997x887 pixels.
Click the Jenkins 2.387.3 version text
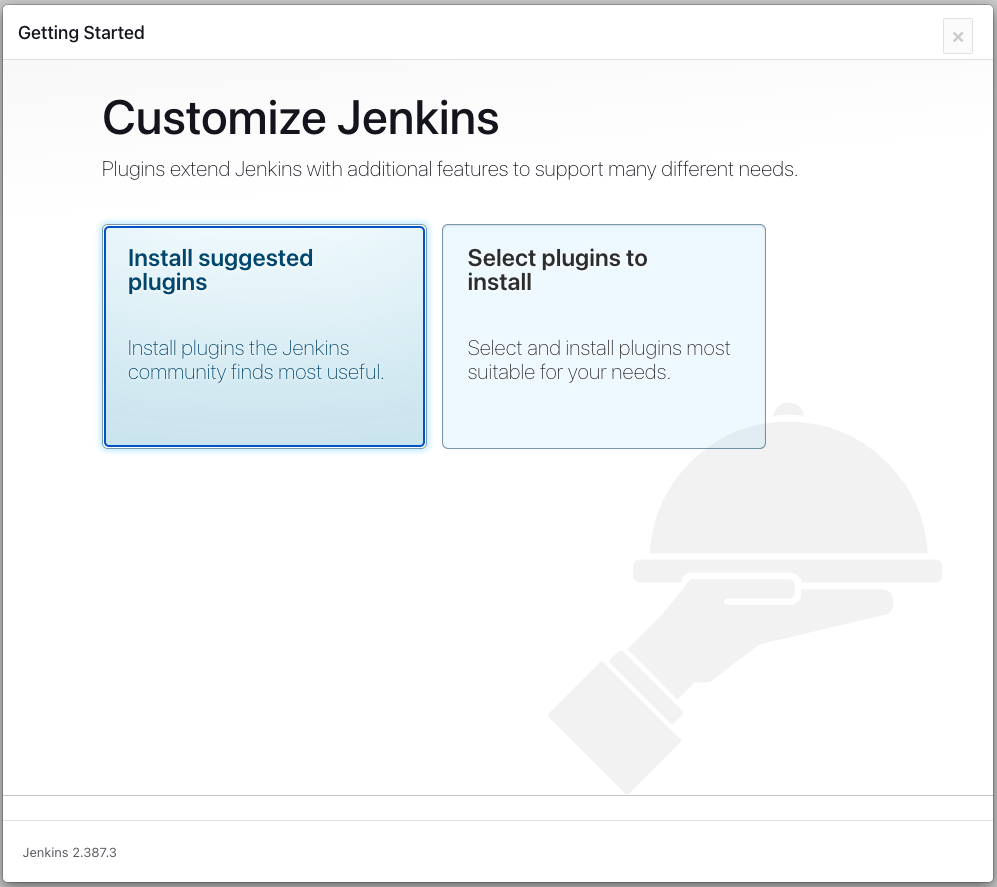pyautogui.click(x=69, y=853)
